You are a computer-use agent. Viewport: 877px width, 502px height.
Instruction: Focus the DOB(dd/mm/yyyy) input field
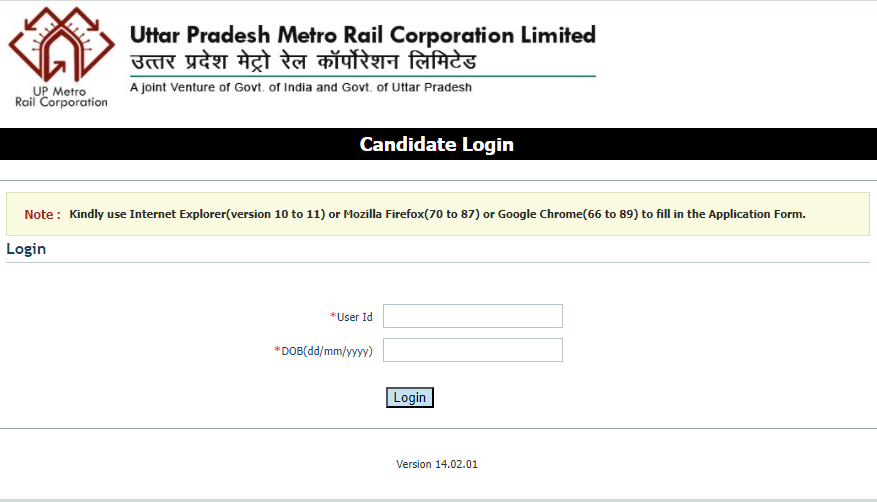coord(473,350)
